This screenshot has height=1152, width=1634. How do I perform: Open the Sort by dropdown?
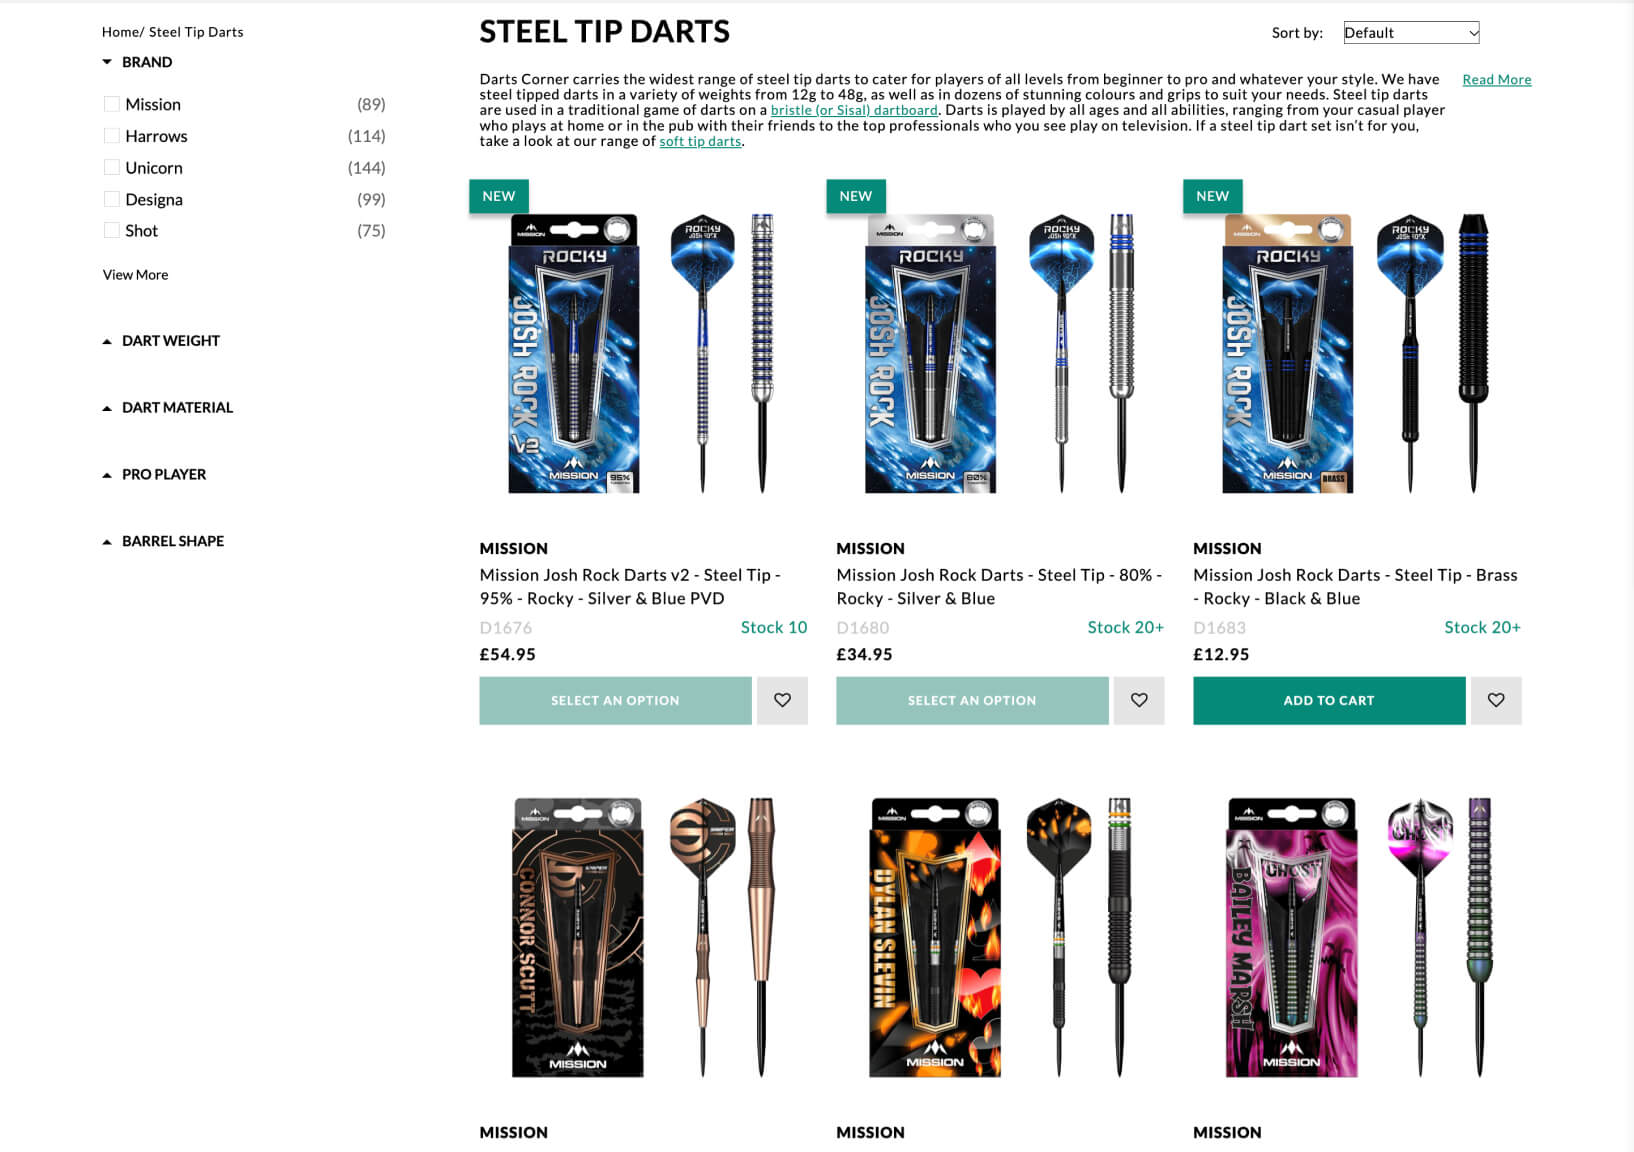[x=1411, y=33]
